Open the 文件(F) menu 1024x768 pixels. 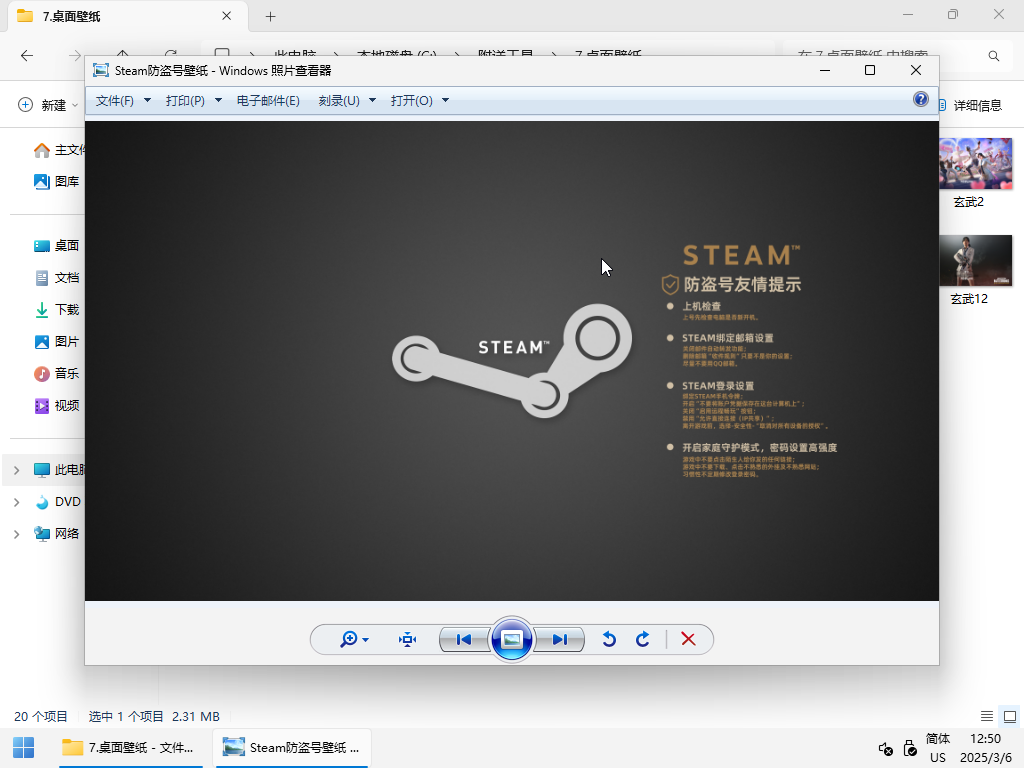click(123, 101)
